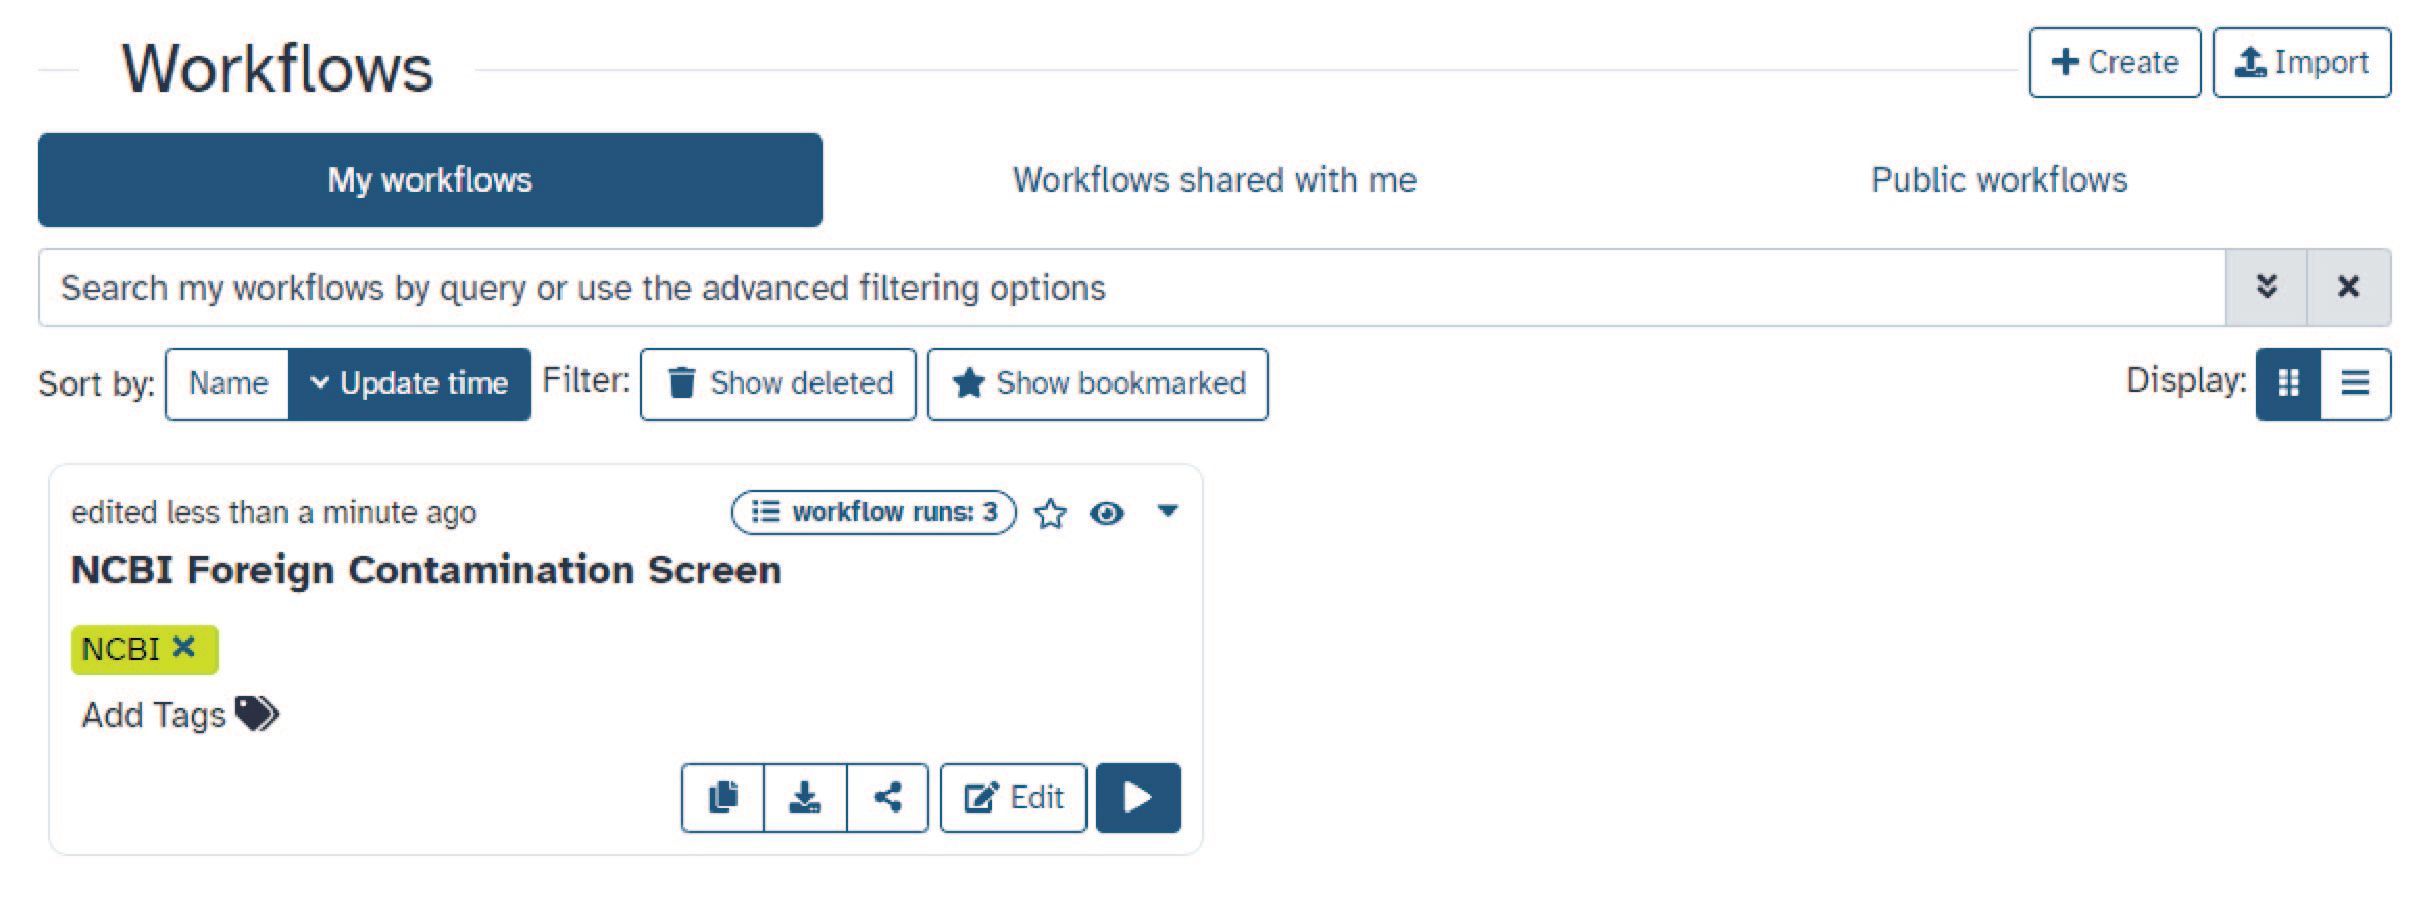Click the eye icon on the workflow card
Viewport: 2421px width, 917px height.
1107,513
